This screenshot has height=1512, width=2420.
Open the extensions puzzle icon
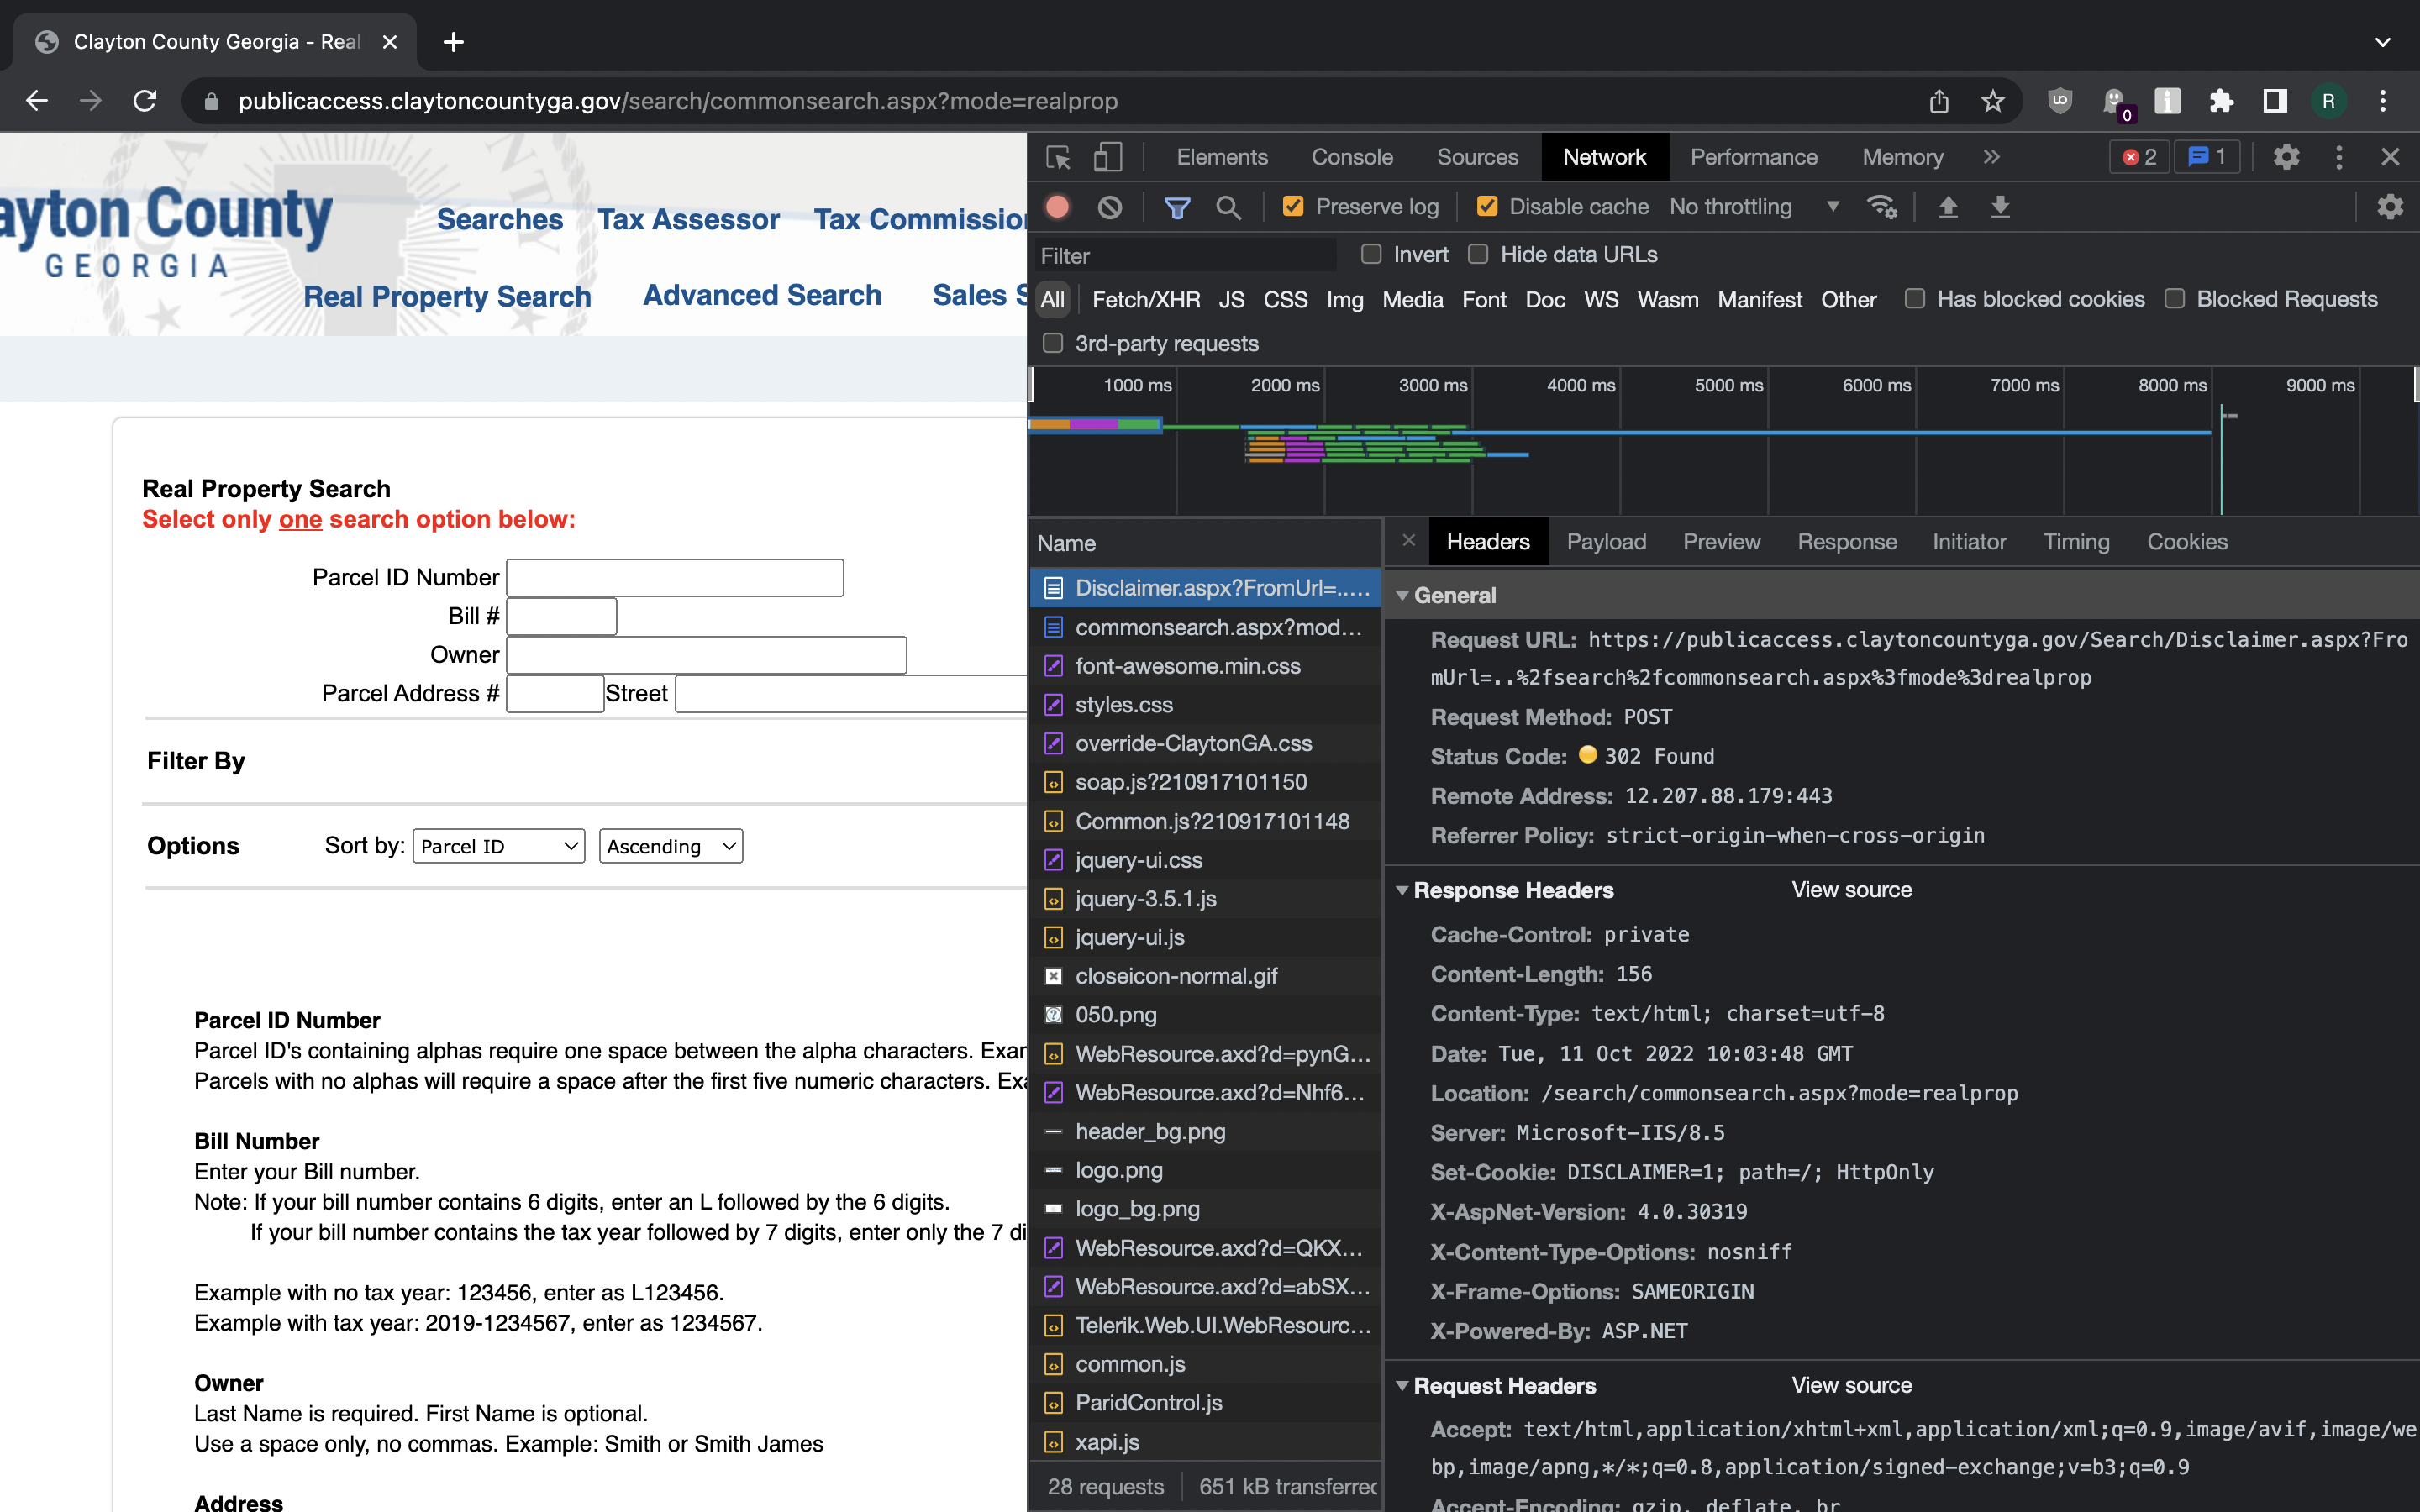pyautogui.click(x=2221, y=101)
